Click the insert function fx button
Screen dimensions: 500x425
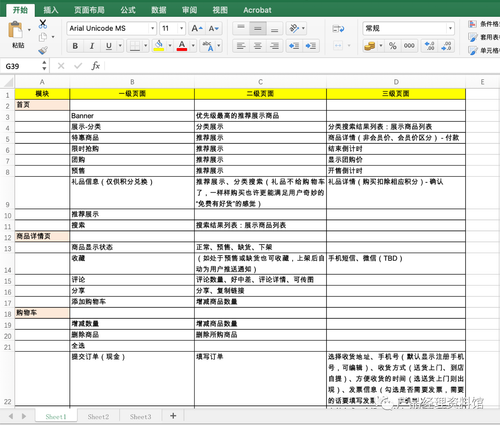point(95,66)
